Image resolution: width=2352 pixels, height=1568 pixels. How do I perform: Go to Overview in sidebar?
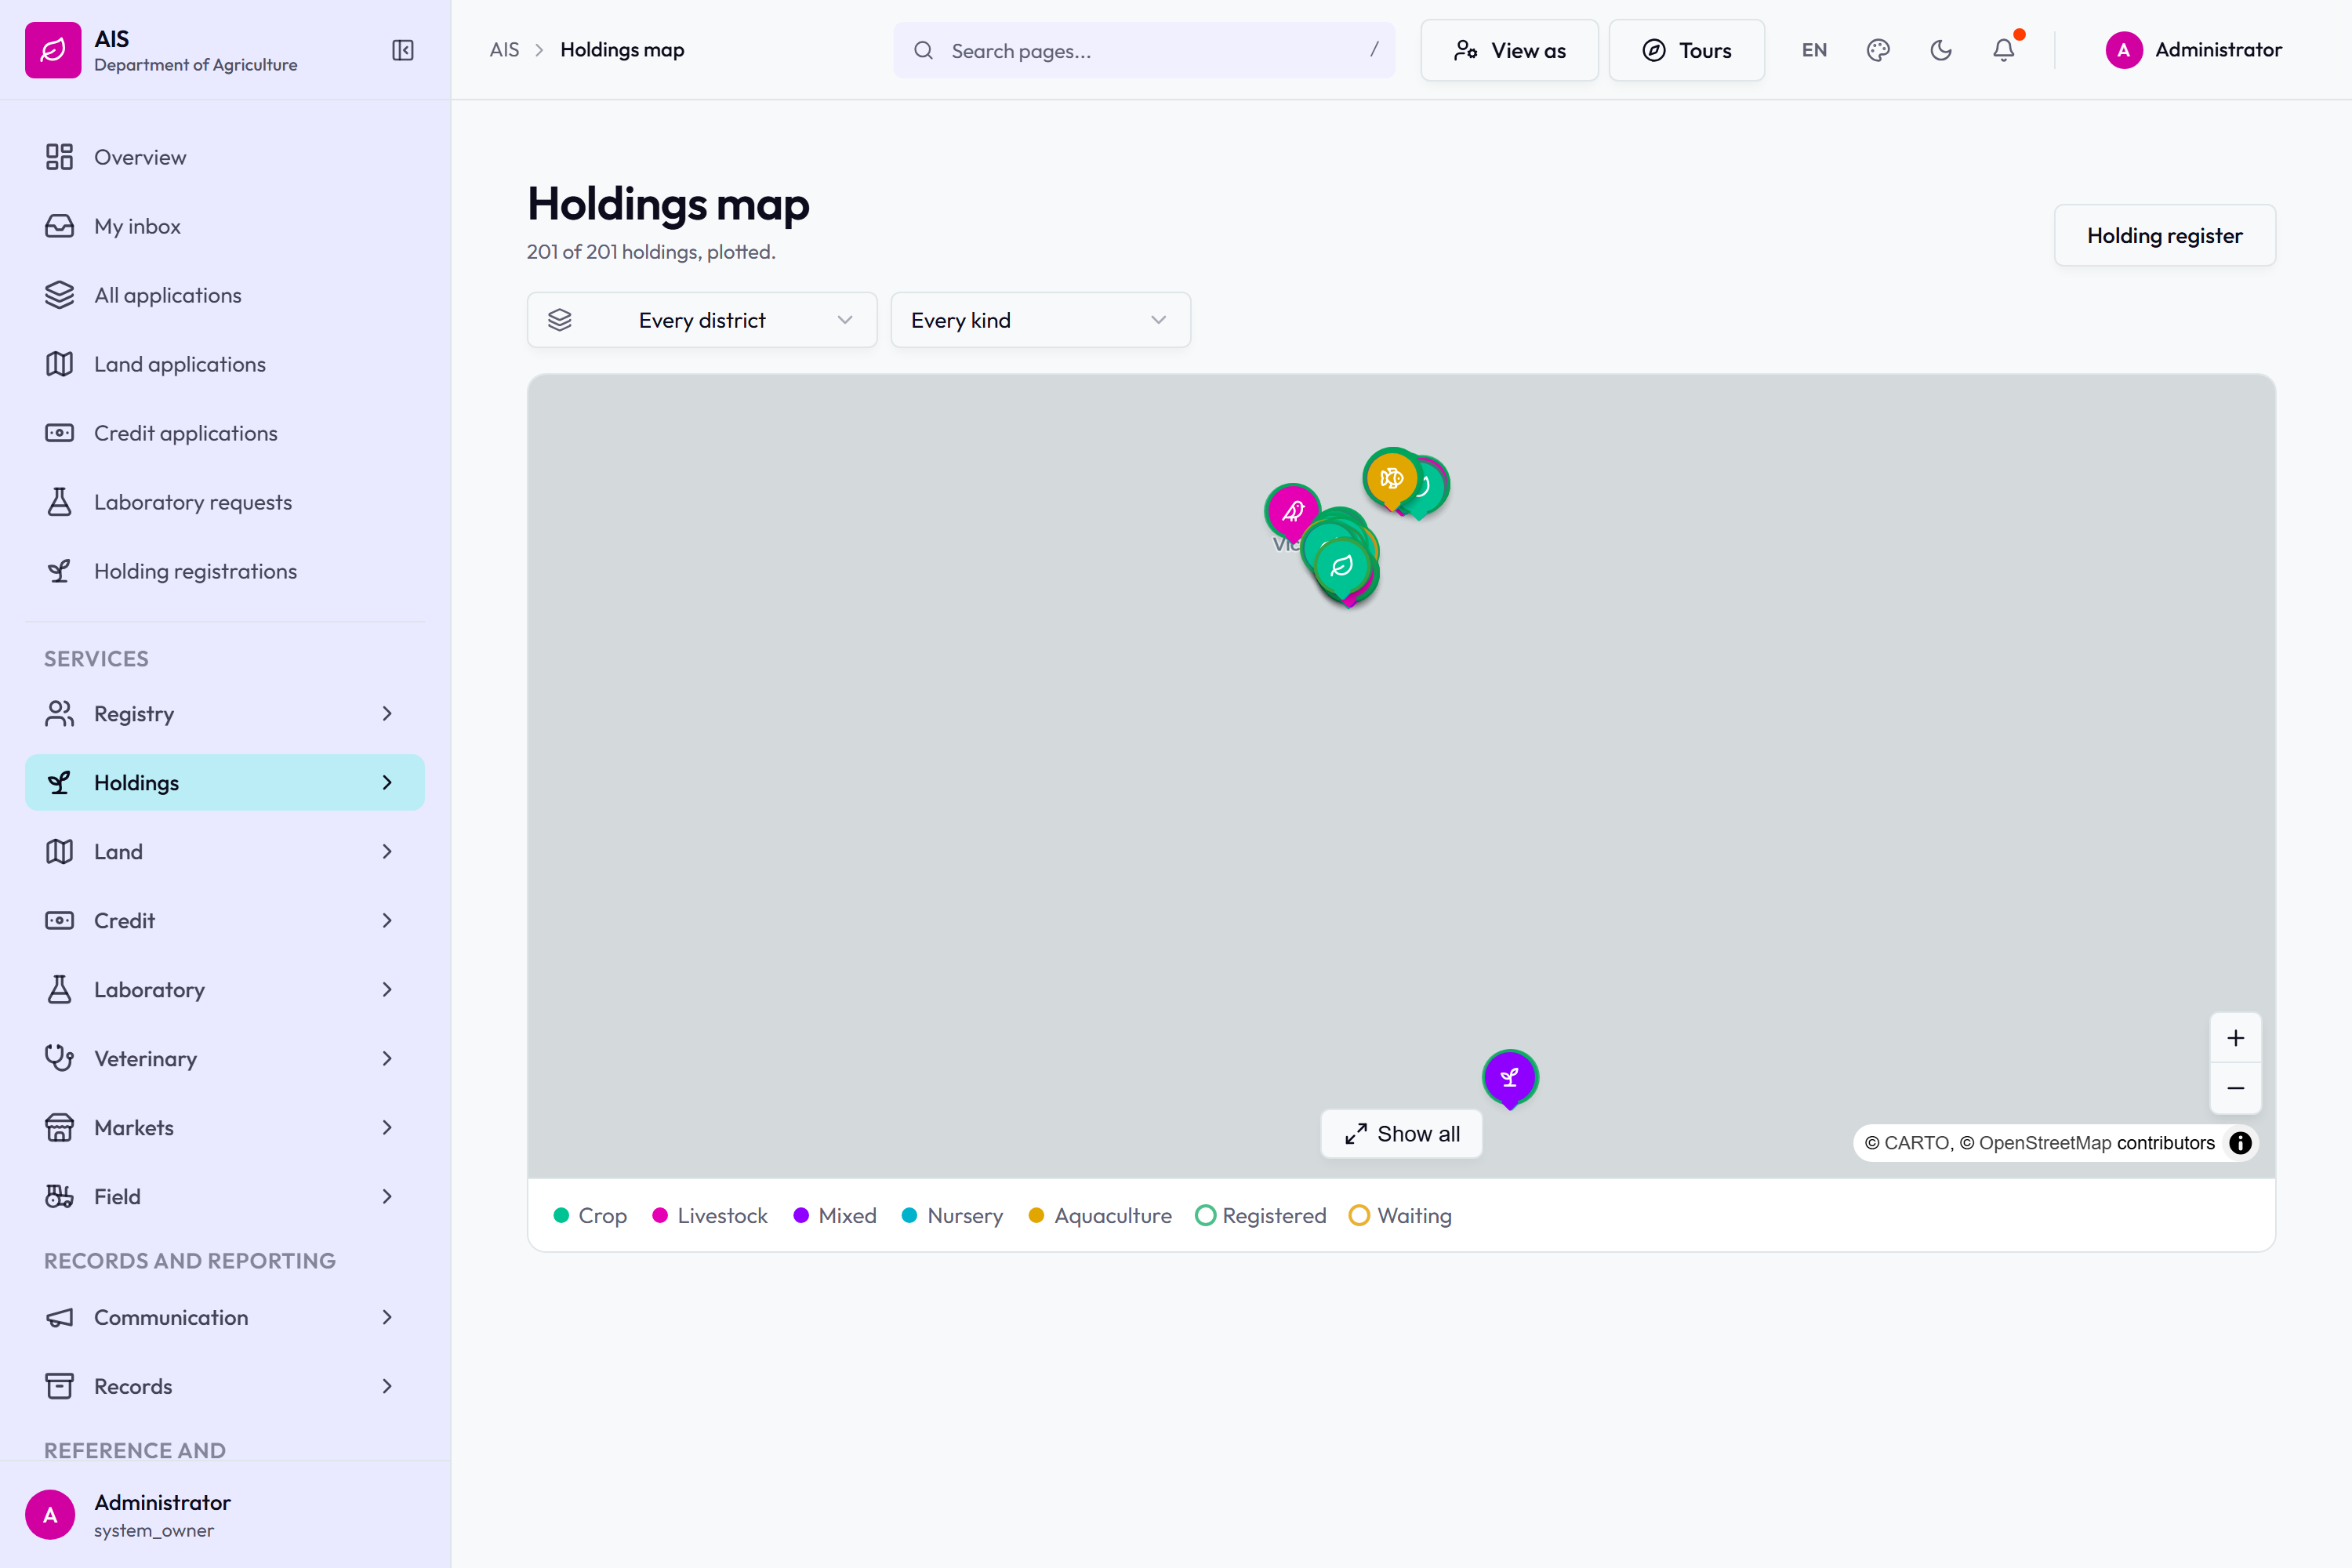point(225,157)
